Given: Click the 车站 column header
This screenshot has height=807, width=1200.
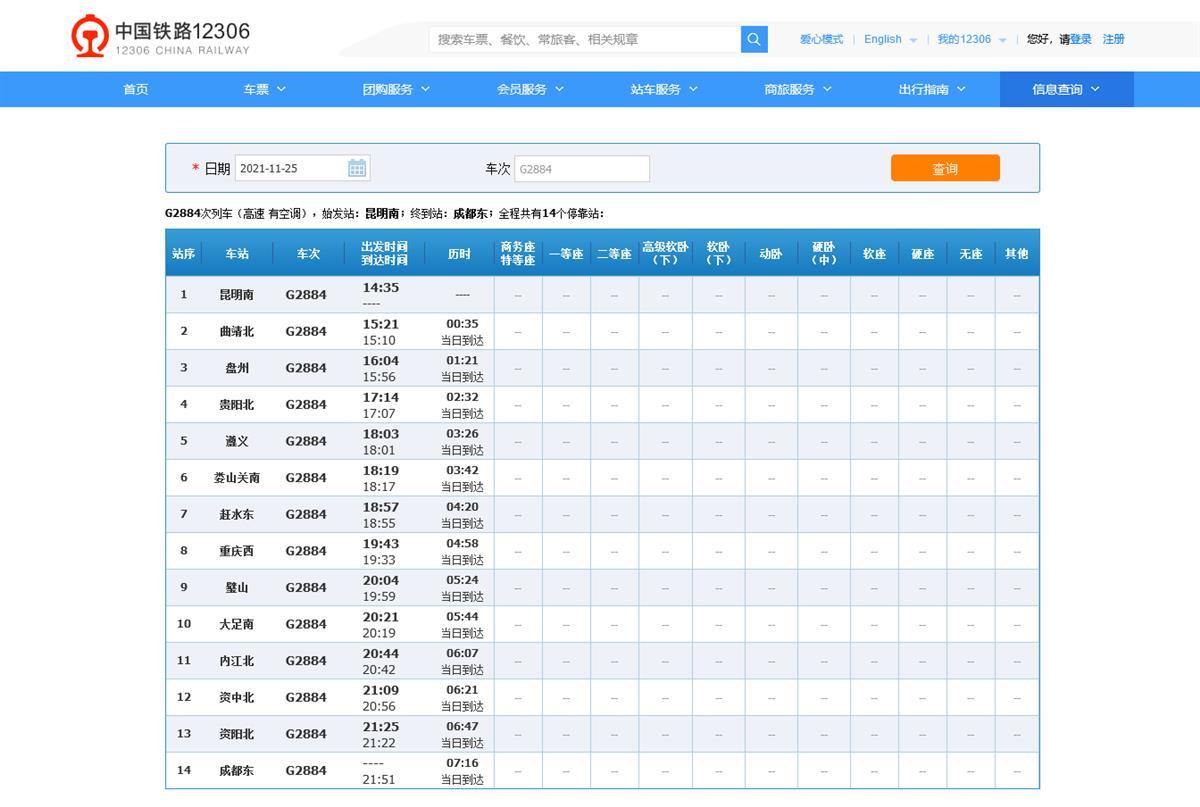Looking at the screenshot, I should [237, 254].
